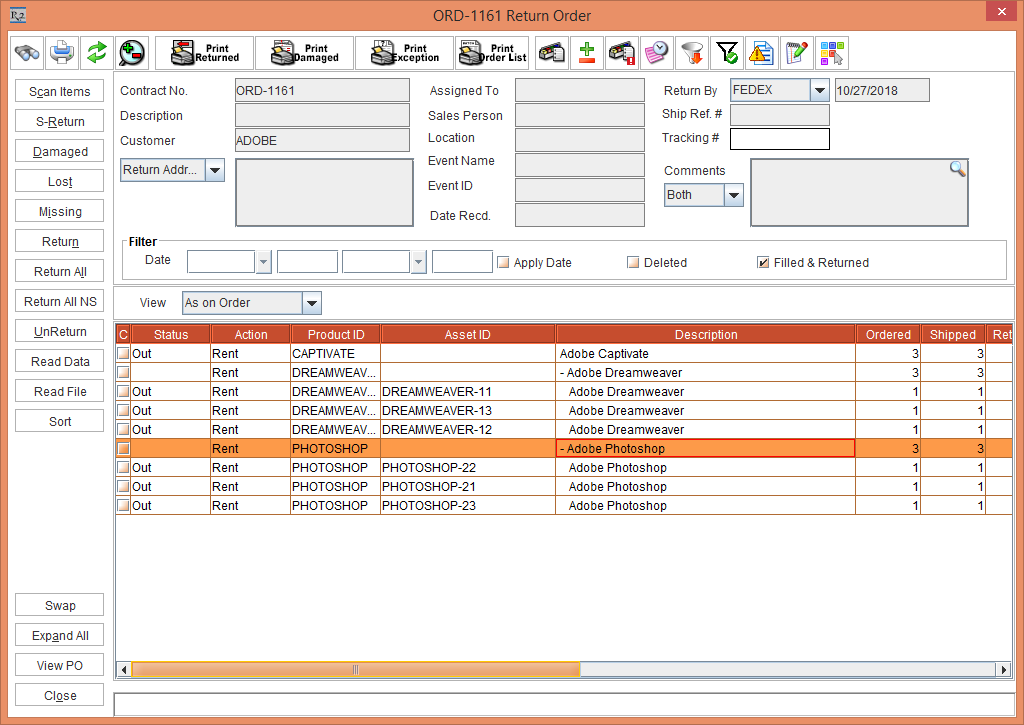Click the printer icon in toolbar
This screenshot has height=725, width=1024.
62,52
